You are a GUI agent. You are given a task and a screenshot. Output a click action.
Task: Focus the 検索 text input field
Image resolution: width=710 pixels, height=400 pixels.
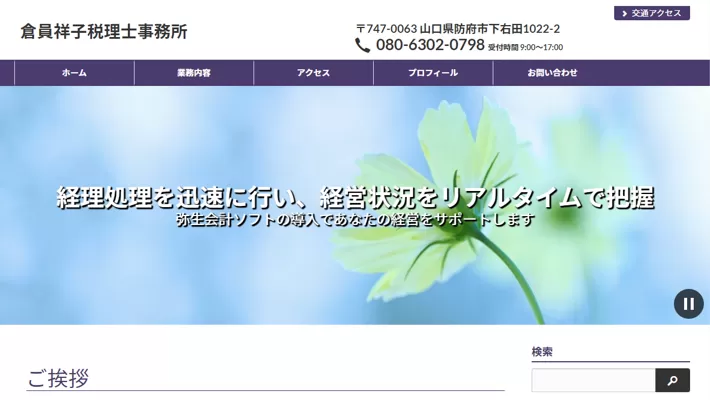point(593,380)
